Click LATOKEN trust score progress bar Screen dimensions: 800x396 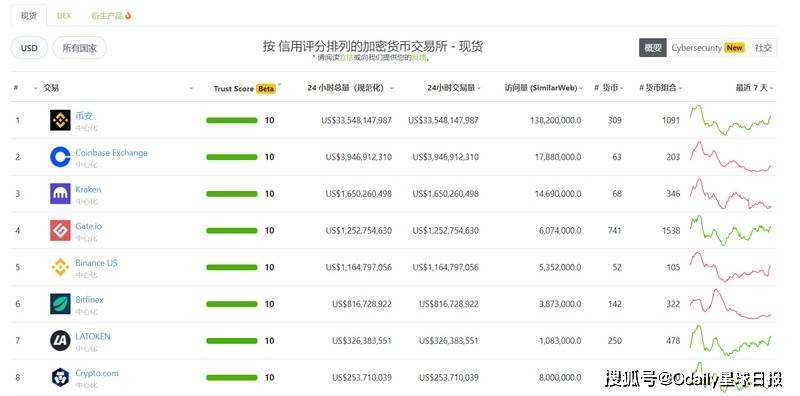click(x=232, y=341)
